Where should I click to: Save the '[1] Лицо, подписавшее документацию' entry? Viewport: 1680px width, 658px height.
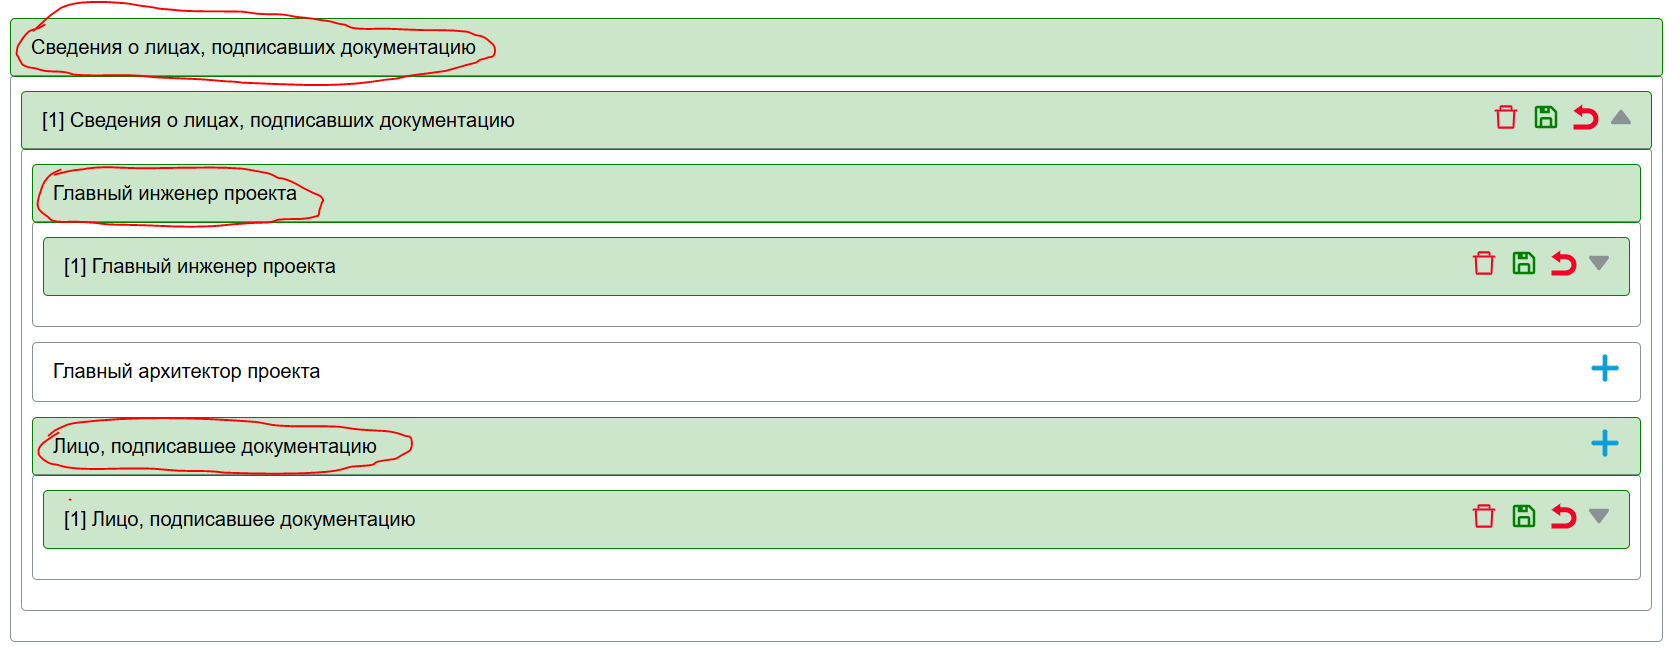[1524, 517]
